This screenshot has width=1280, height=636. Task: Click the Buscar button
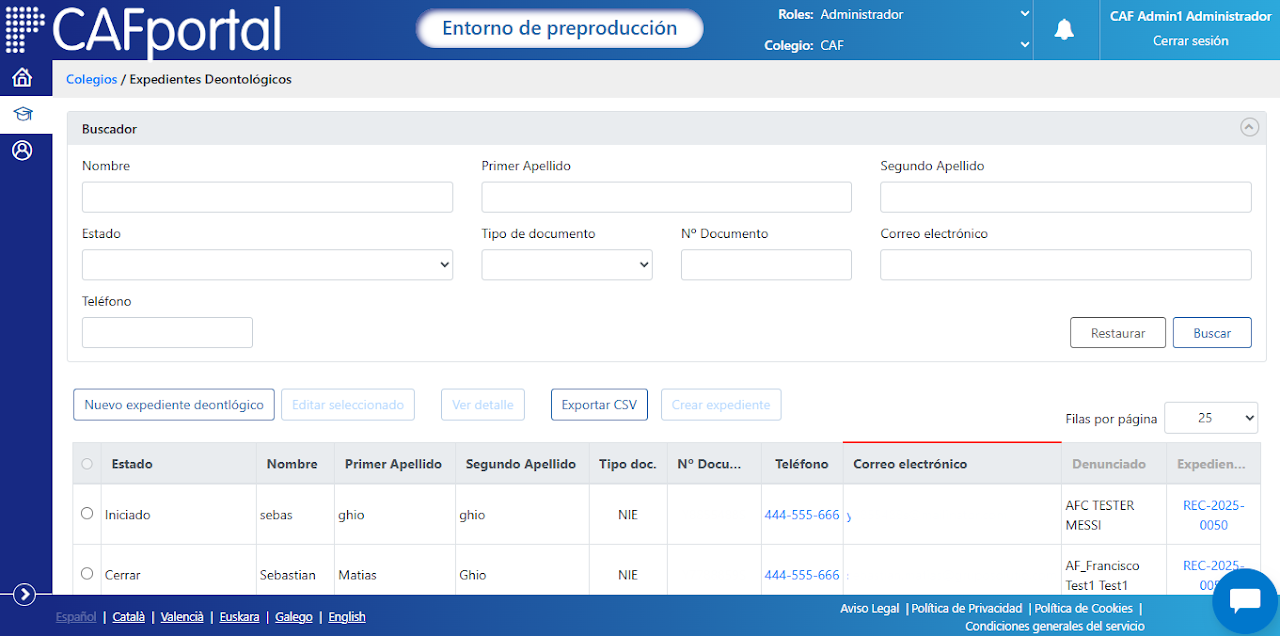point(1212,333)
